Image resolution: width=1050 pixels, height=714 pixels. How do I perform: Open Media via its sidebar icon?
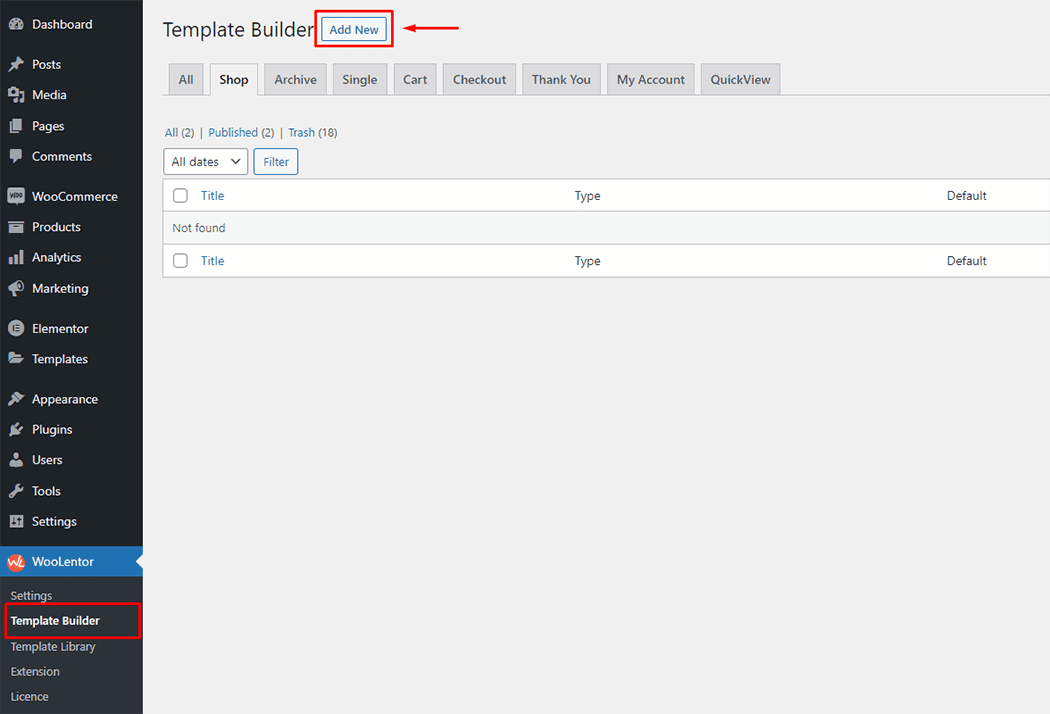(x=16, y=95)
